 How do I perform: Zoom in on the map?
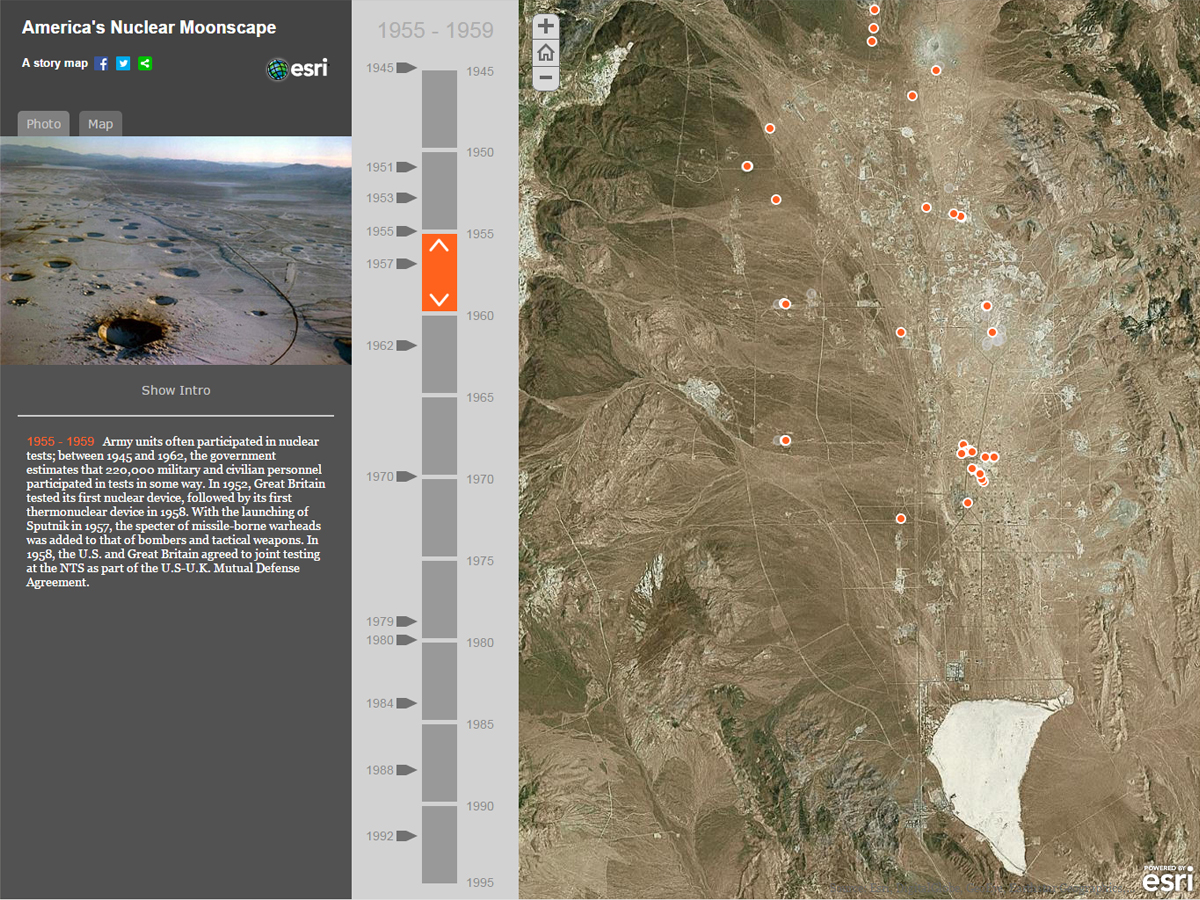(546, 27)
